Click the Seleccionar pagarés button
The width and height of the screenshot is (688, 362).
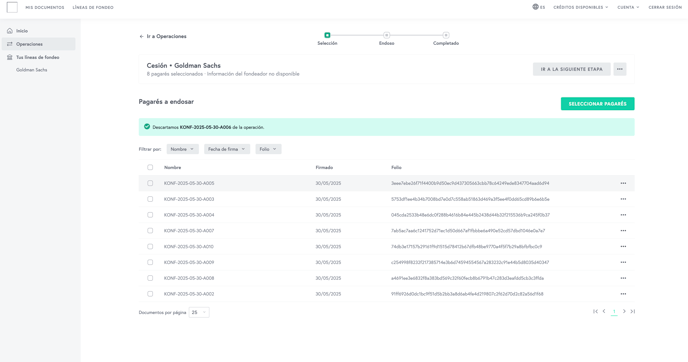point(597,104)
